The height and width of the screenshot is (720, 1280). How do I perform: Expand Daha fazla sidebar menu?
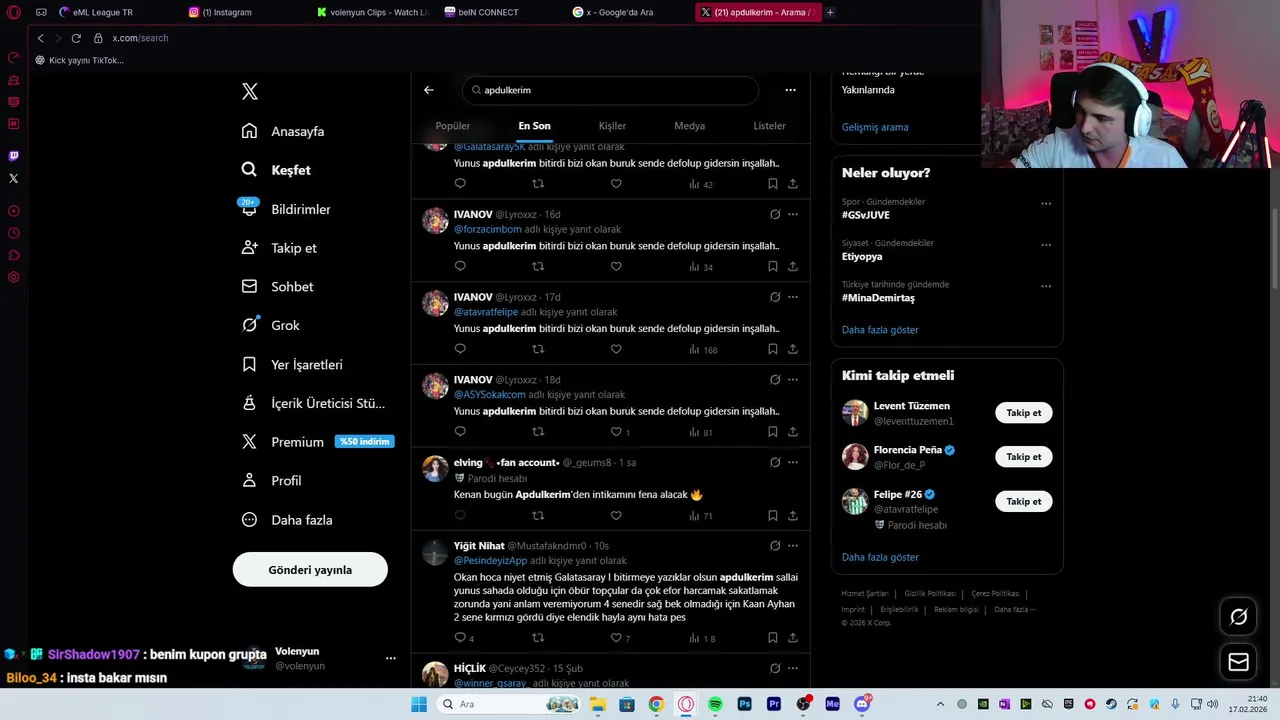tap(287, 520)
